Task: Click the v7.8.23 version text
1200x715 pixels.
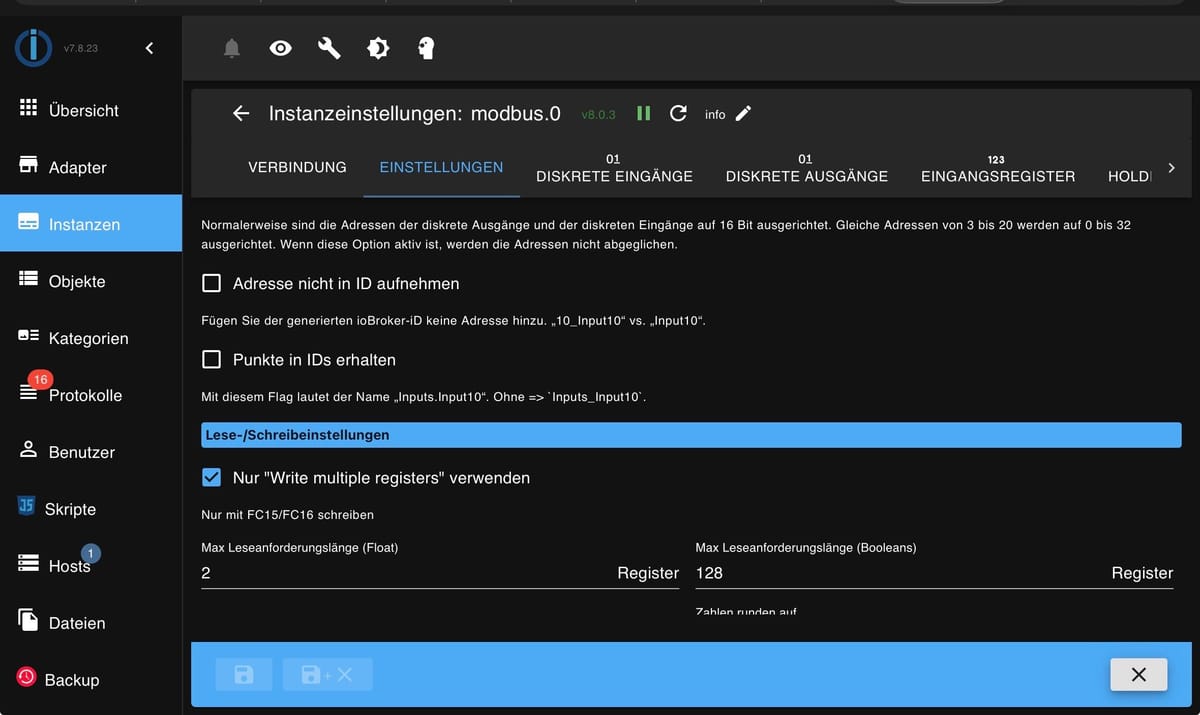Action: pyautogui.click(x=81, y=48)
